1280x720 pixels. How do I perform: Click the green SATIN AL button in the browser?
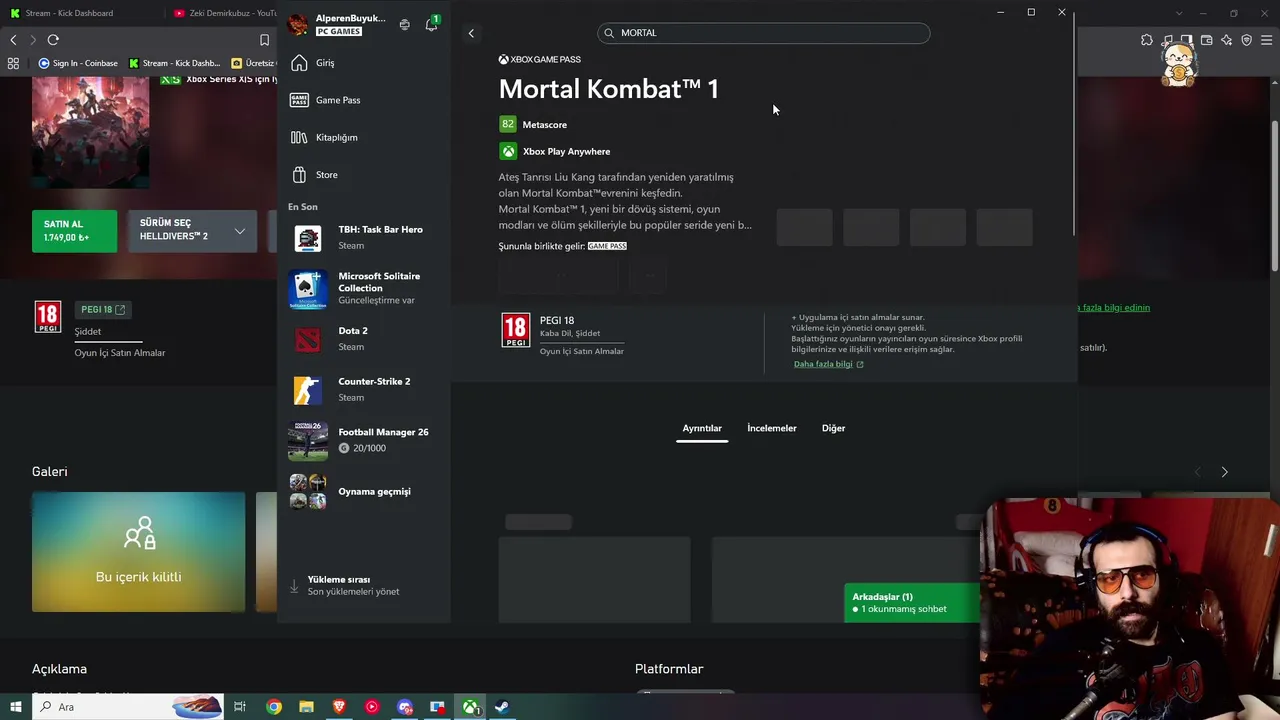[74, 231]
